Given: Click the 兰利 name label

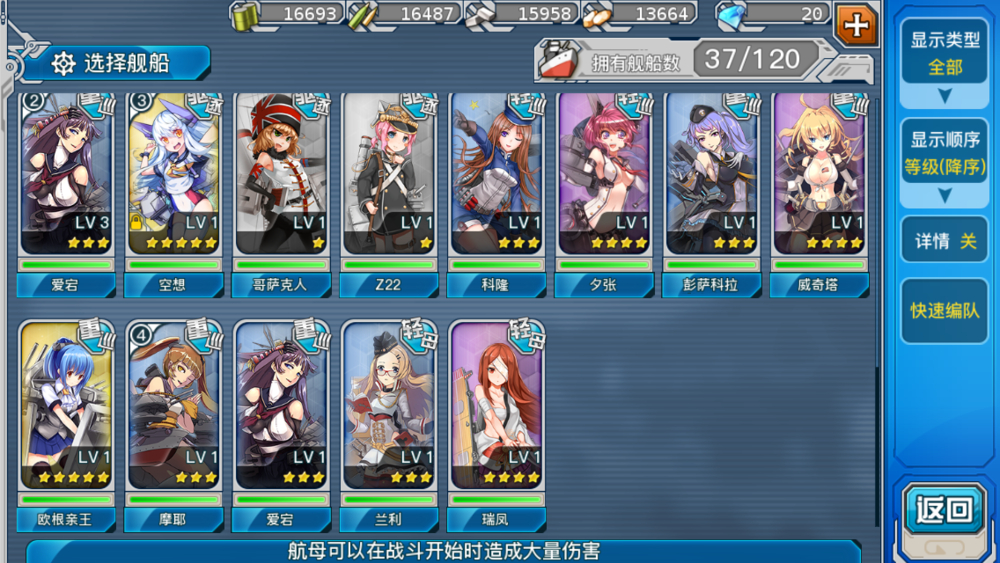Looking at the screenshot, I should [x=388, y=520].
